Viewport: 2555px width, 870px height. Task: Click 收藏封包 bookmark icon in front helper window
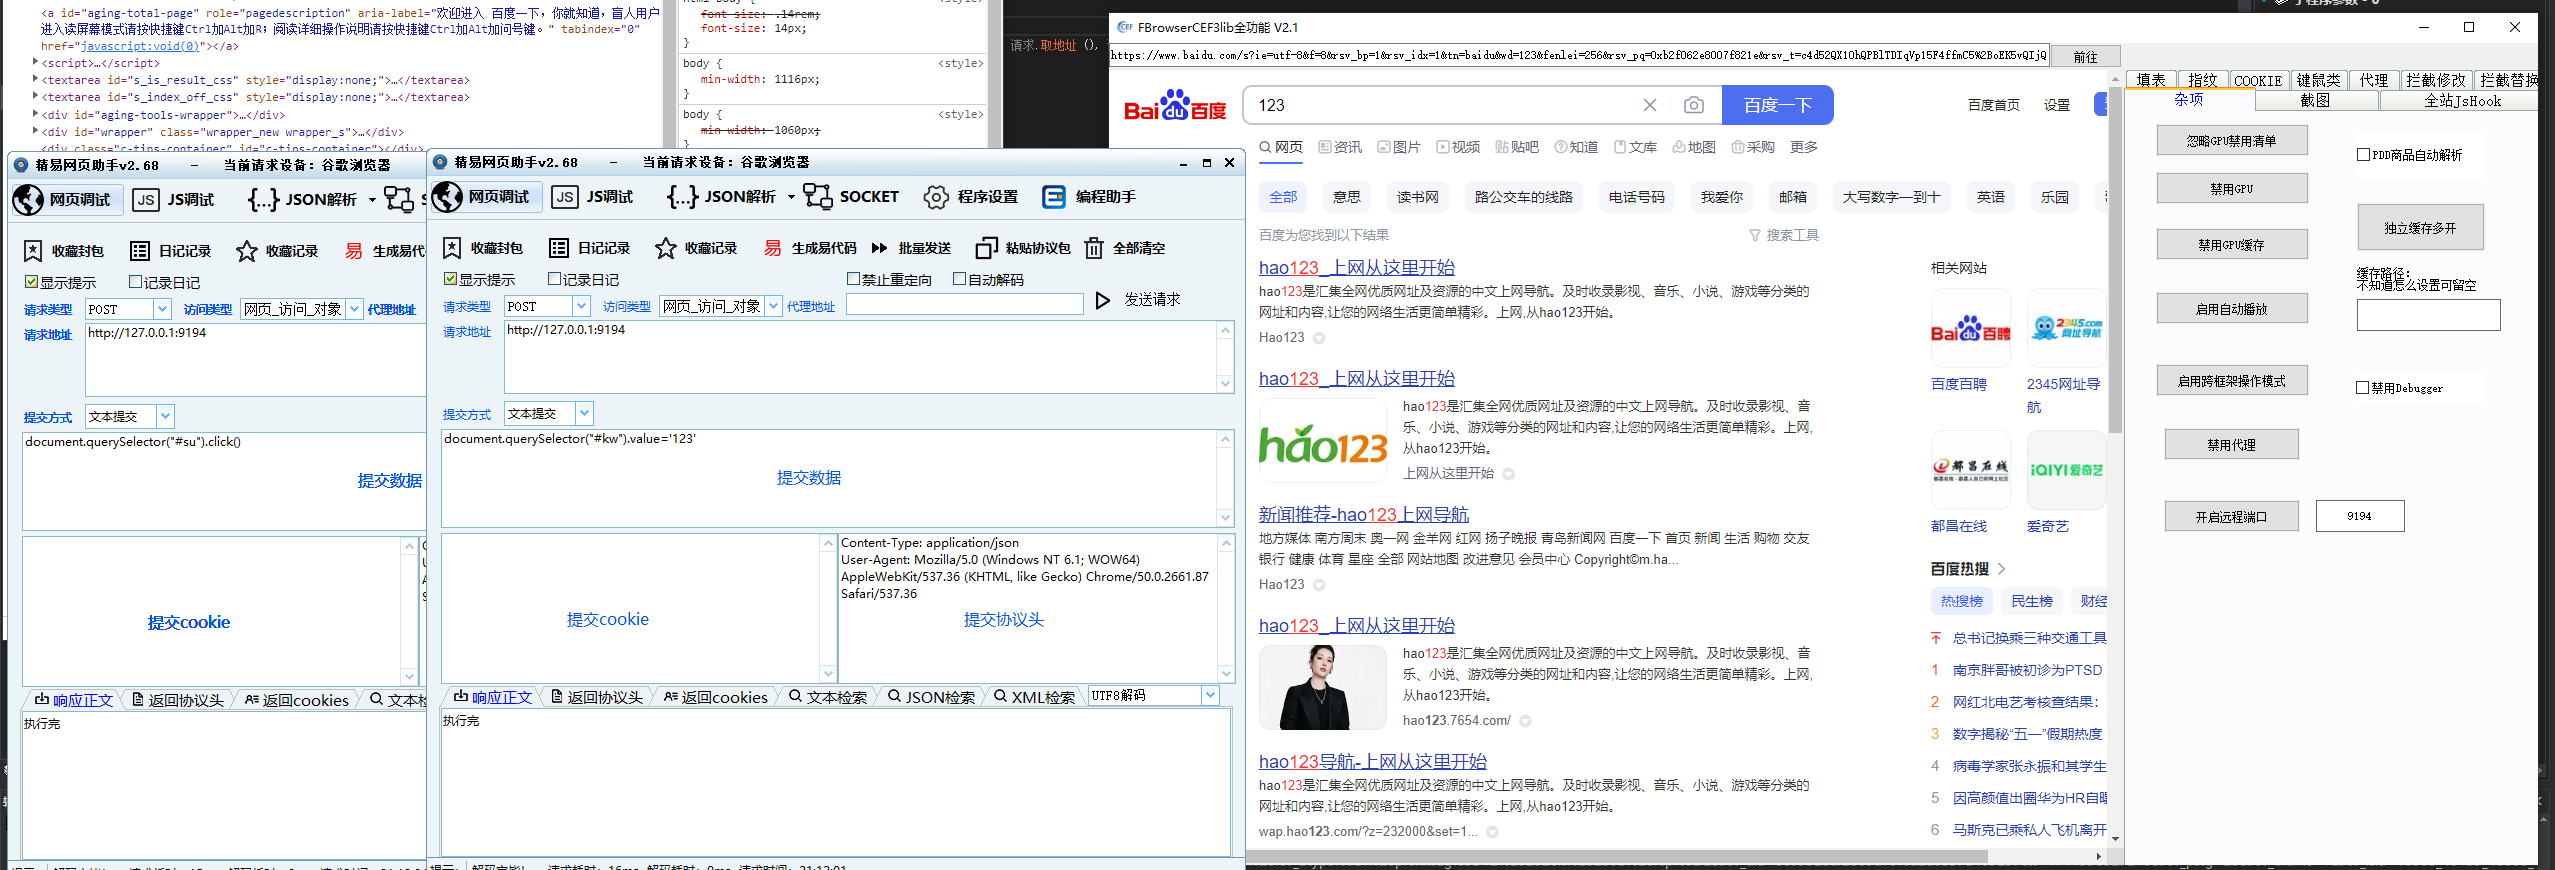(x=452, y=248)
